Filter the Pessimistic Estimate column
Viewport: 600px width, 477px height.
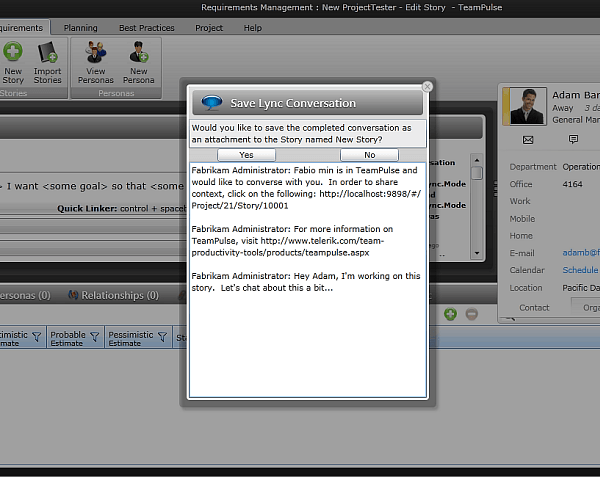click(162, 337)
